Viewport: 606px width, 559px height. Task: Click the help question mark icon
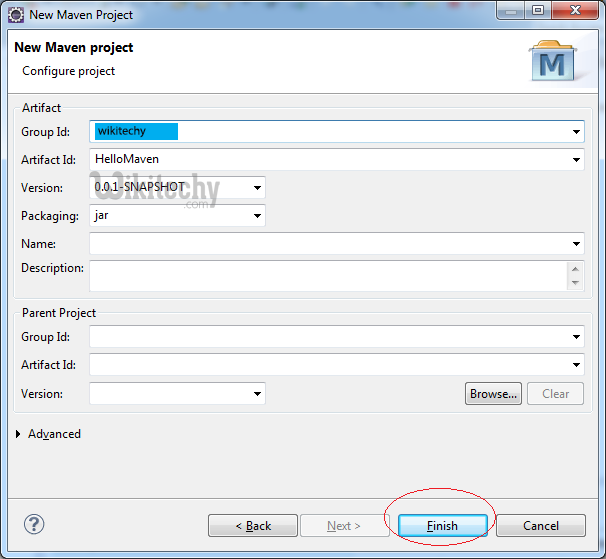pyautogui.click(x=34, y=524)
